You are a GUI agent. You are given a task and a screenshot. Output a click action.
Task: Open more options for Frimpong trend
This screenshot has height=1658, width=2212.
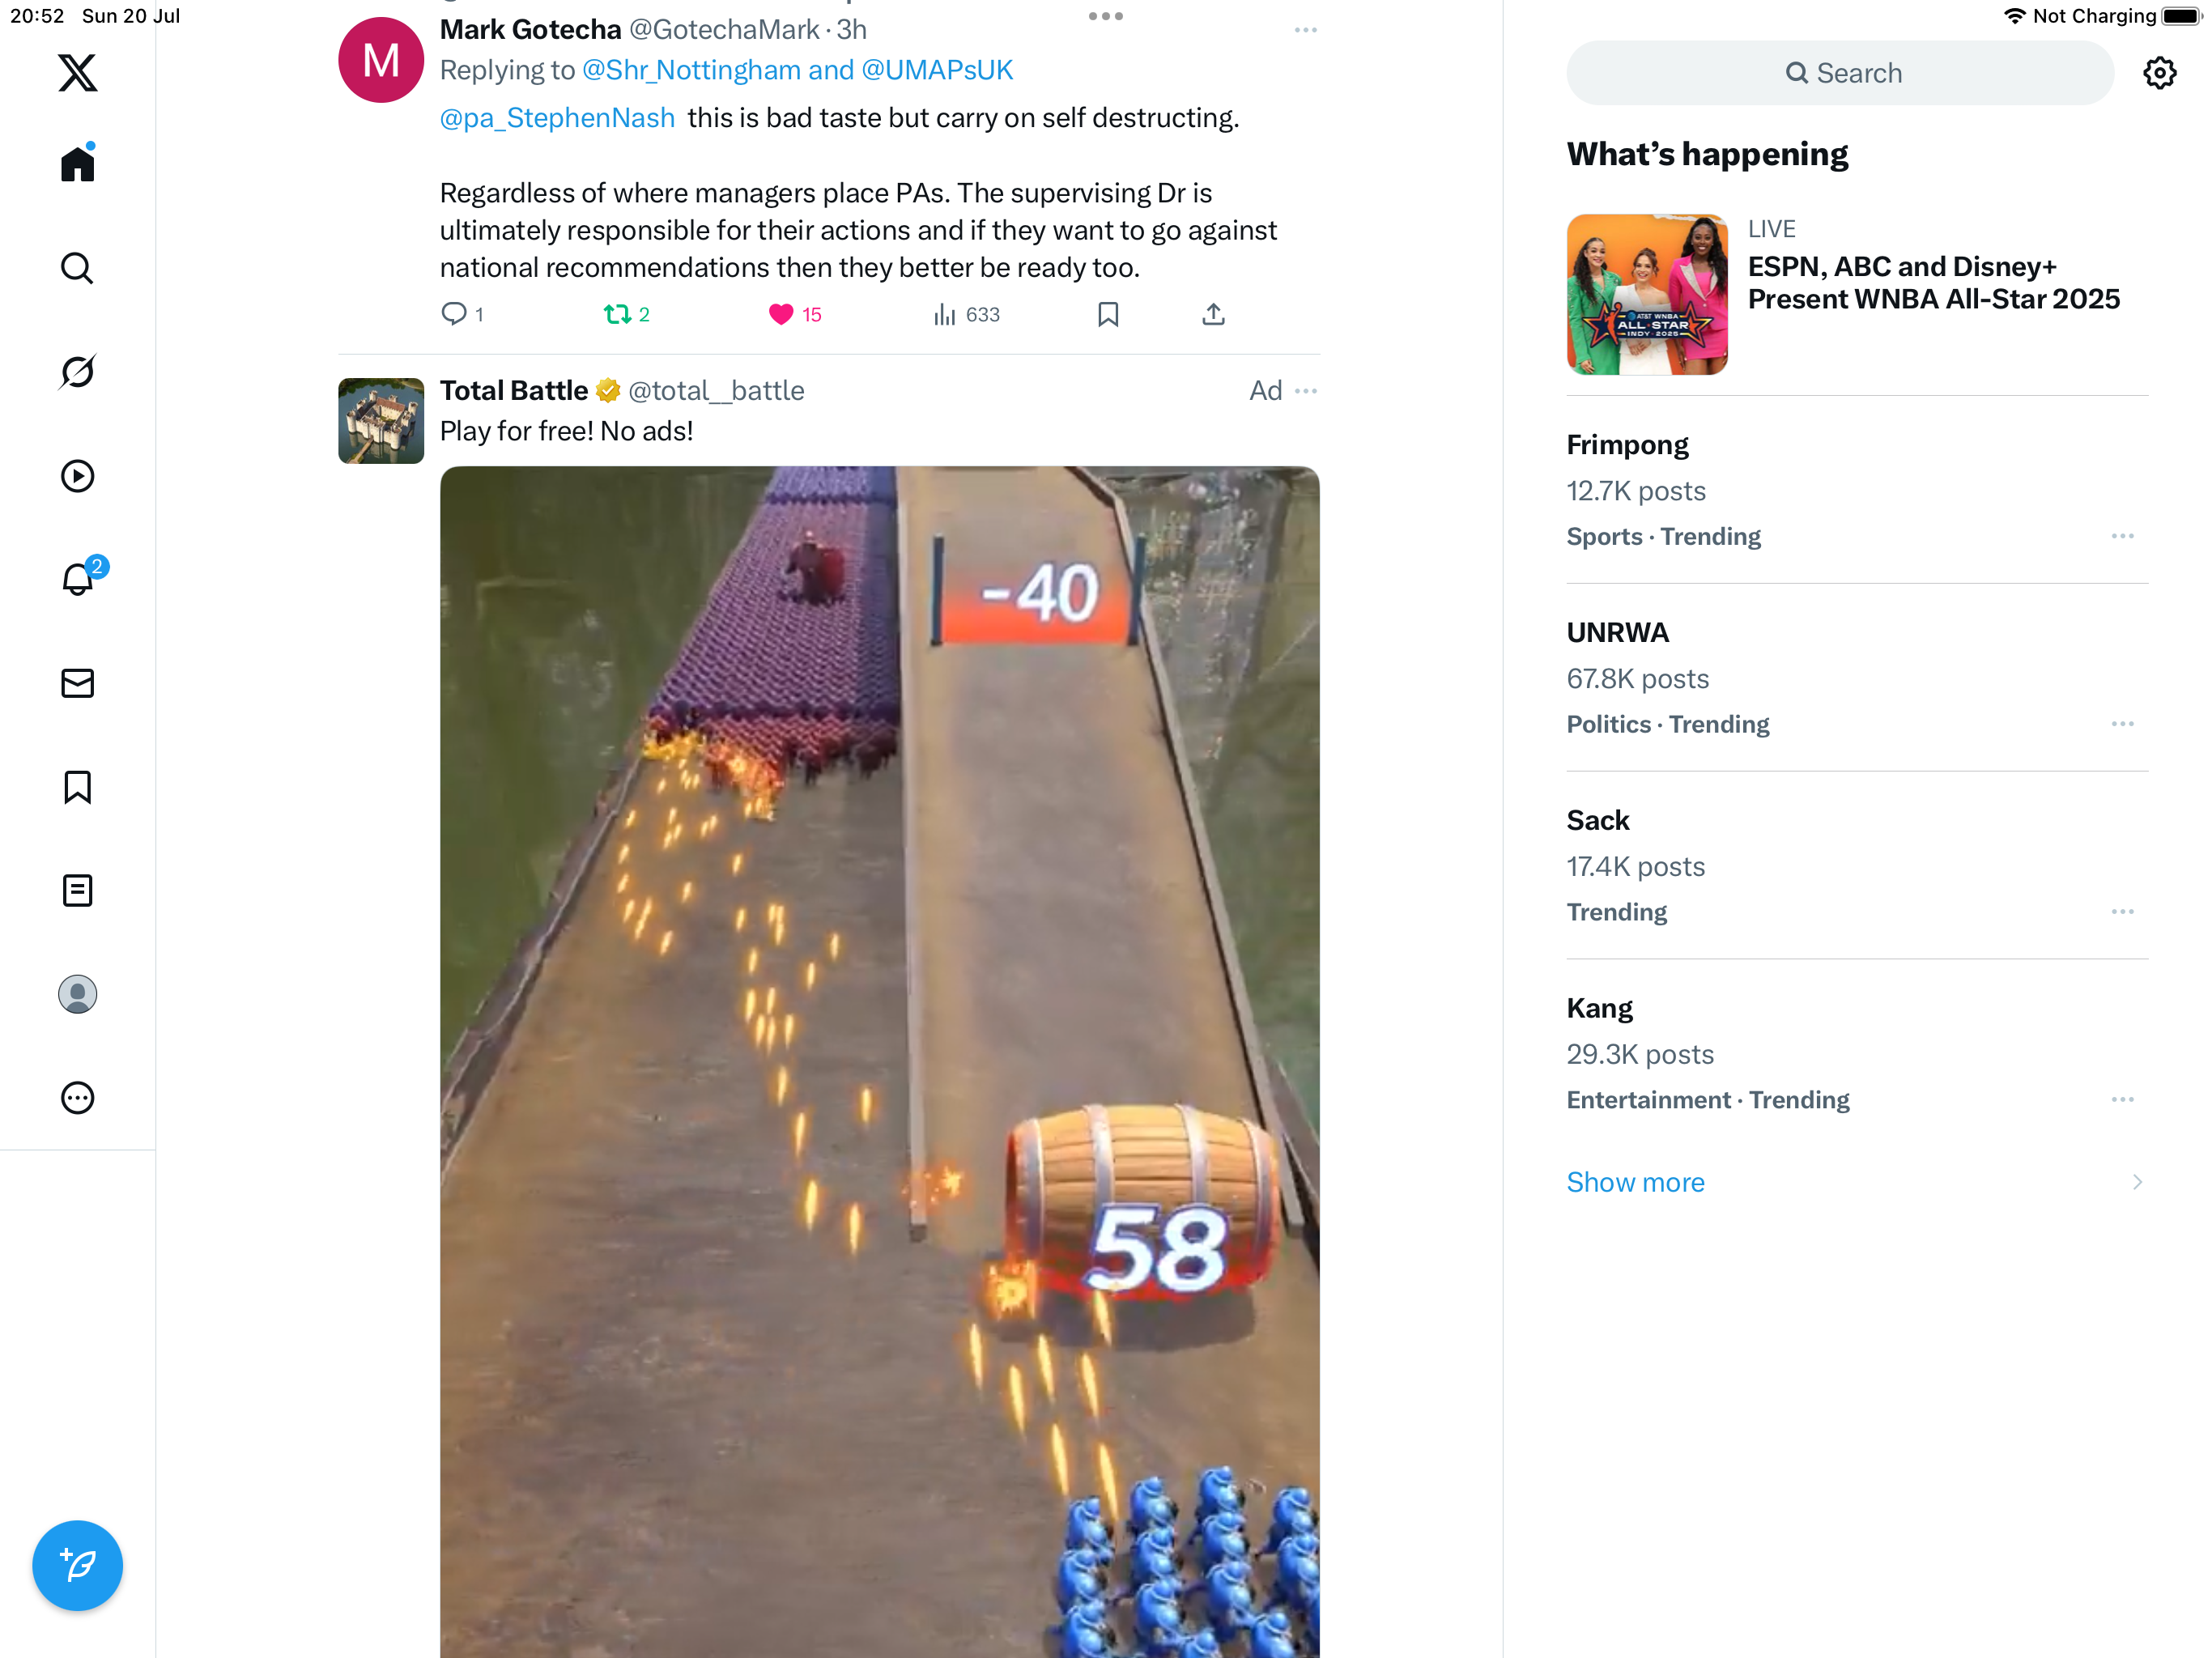pos(2122,536)
